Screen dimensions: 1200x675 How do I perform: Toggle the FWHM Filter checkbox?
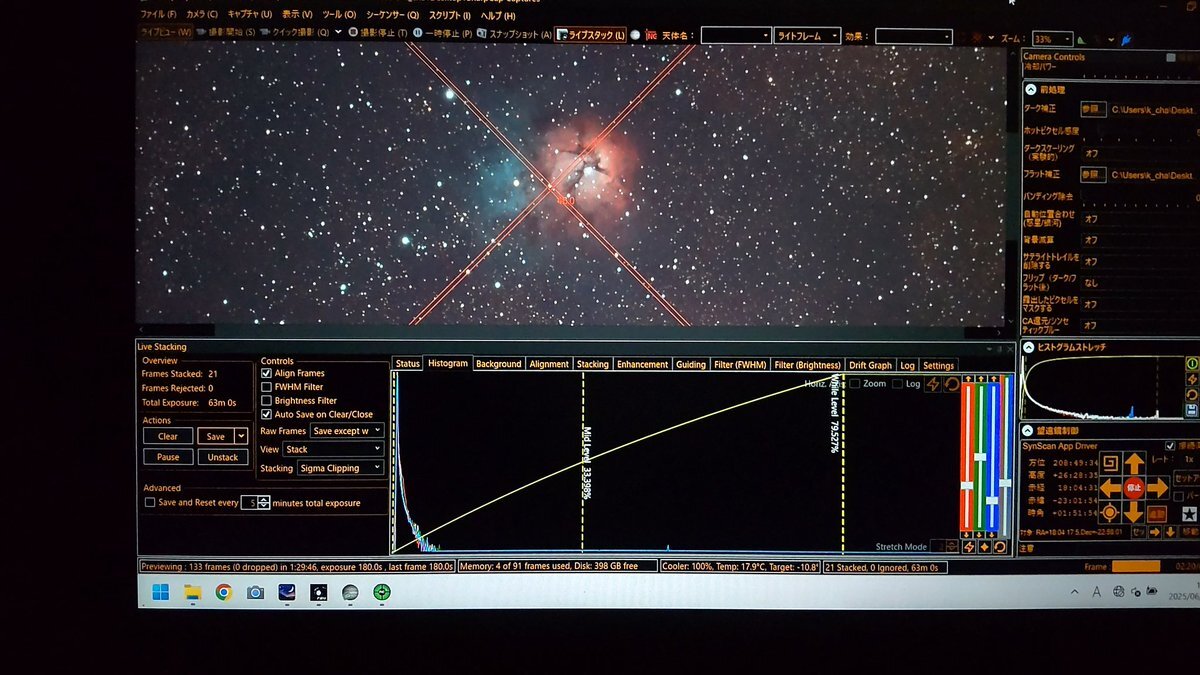[266, 387]
